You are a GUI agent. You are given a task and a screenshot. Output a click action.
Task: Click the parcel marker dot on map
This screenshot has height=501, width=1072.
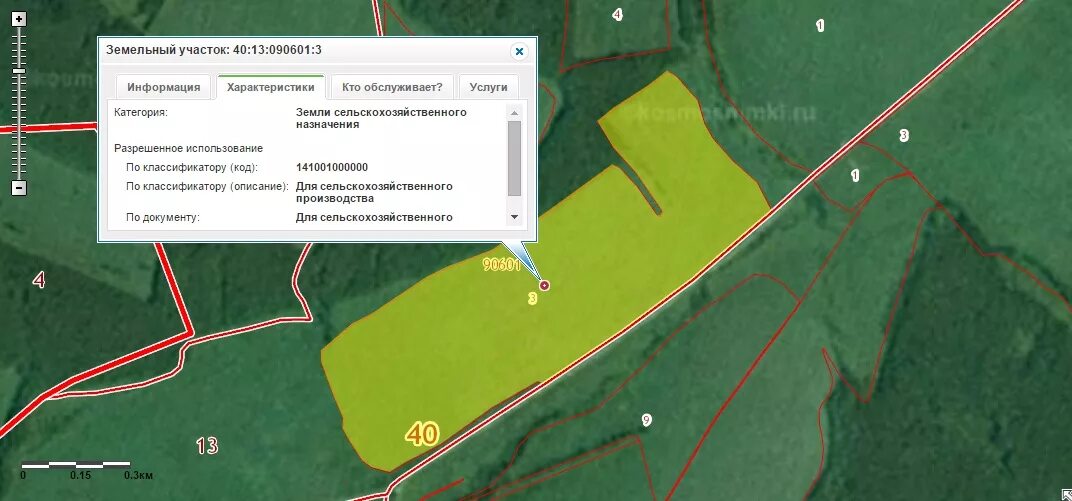point(544,284)
